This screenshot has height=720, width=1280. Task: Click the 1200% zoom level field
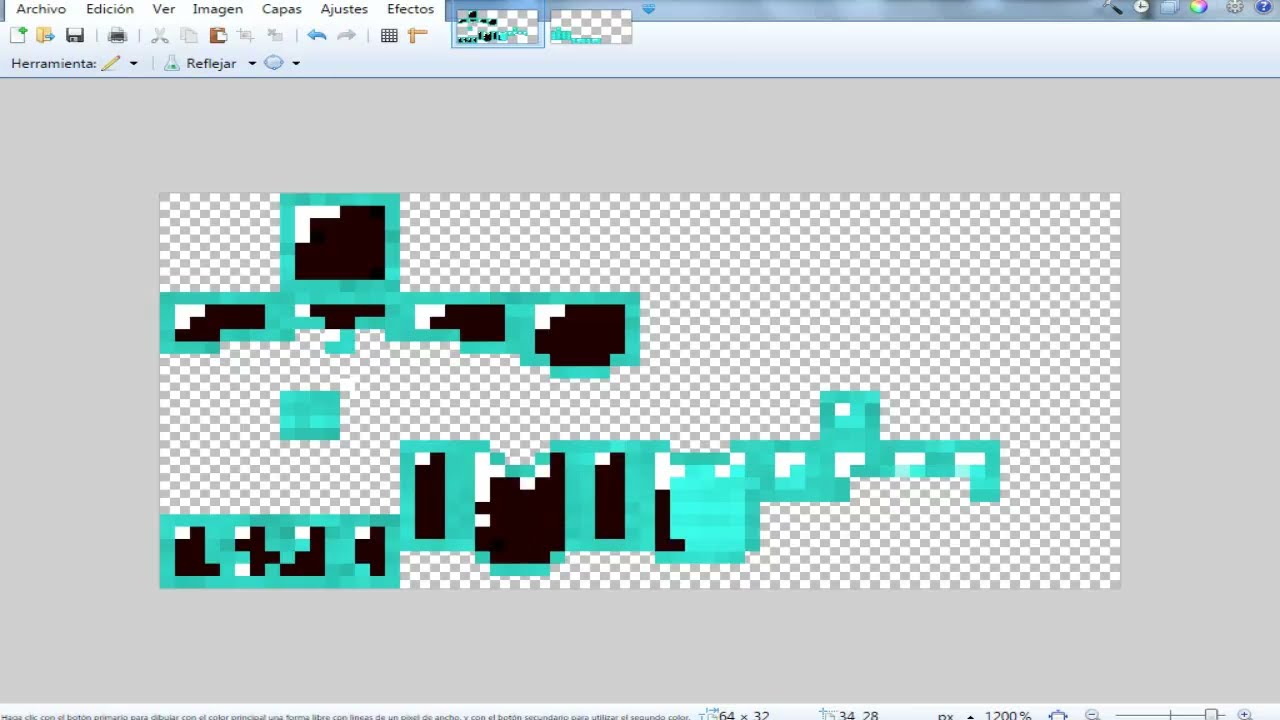click(x=1008, y=716)
